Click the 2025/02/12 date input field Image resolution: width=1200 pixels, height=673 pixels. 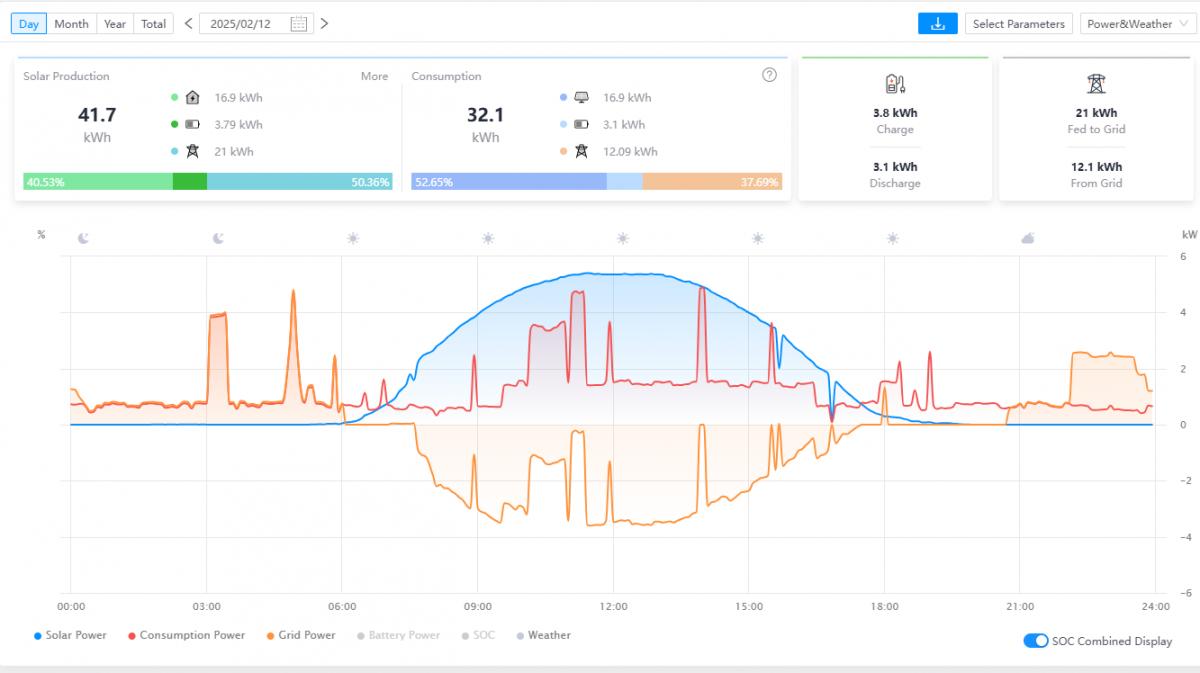(x=242, y=24)
